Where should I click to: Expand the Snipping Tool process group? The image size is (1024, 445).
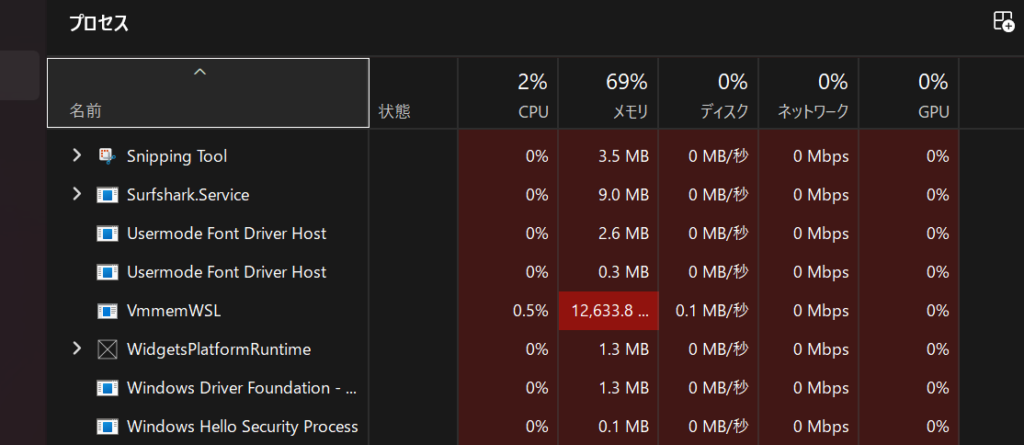pyautogui.click(x=76, y=156)
